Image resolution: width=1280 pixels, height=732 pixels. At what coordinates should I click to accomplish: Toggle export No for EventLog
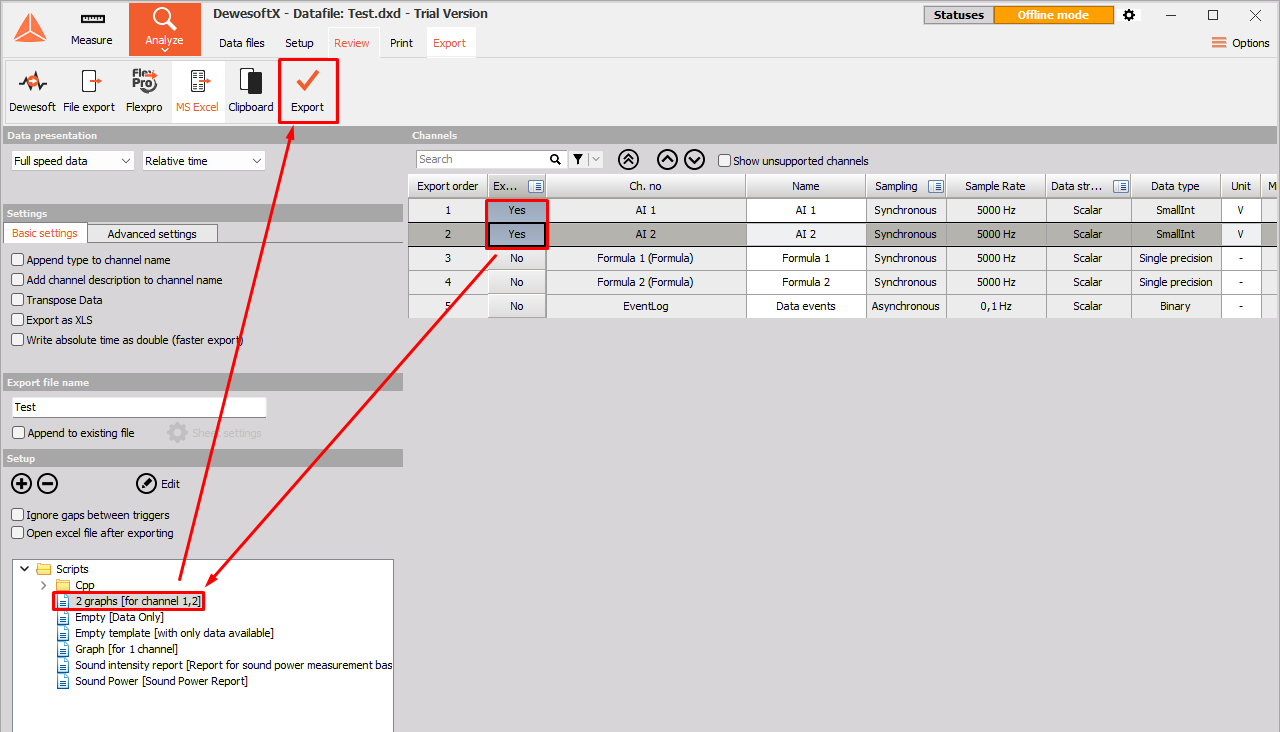point(517,306)
